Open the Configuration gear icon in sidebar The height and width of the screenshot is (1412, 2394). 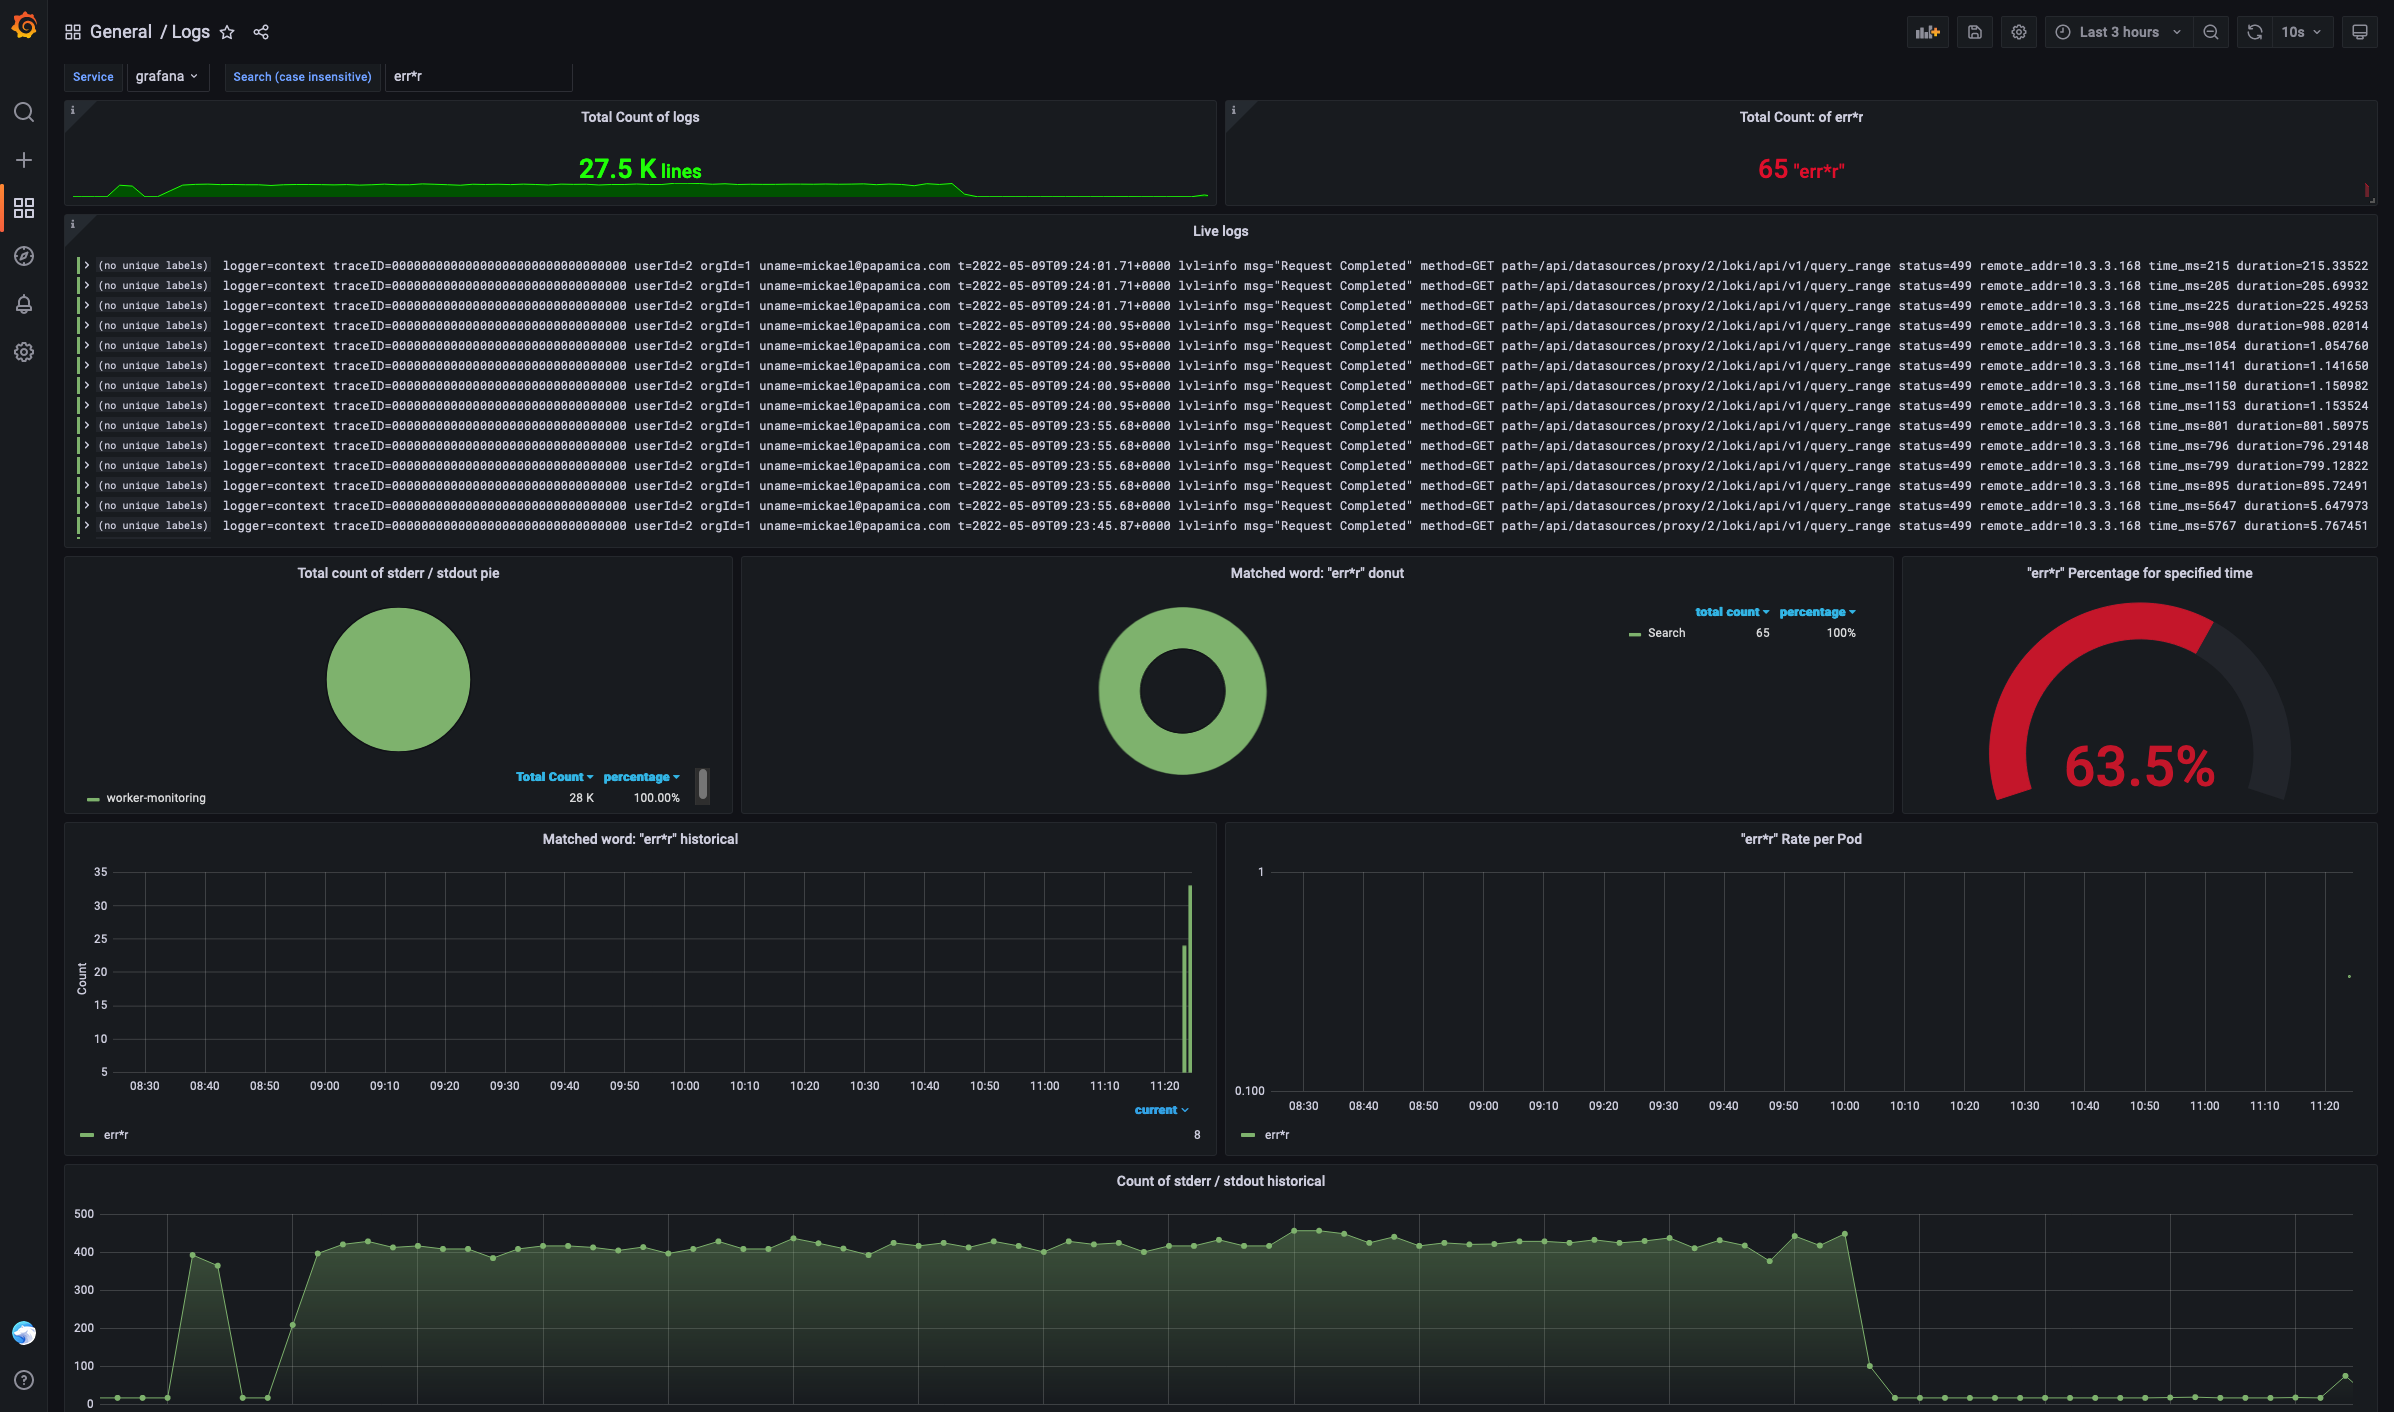coord(24,352)
